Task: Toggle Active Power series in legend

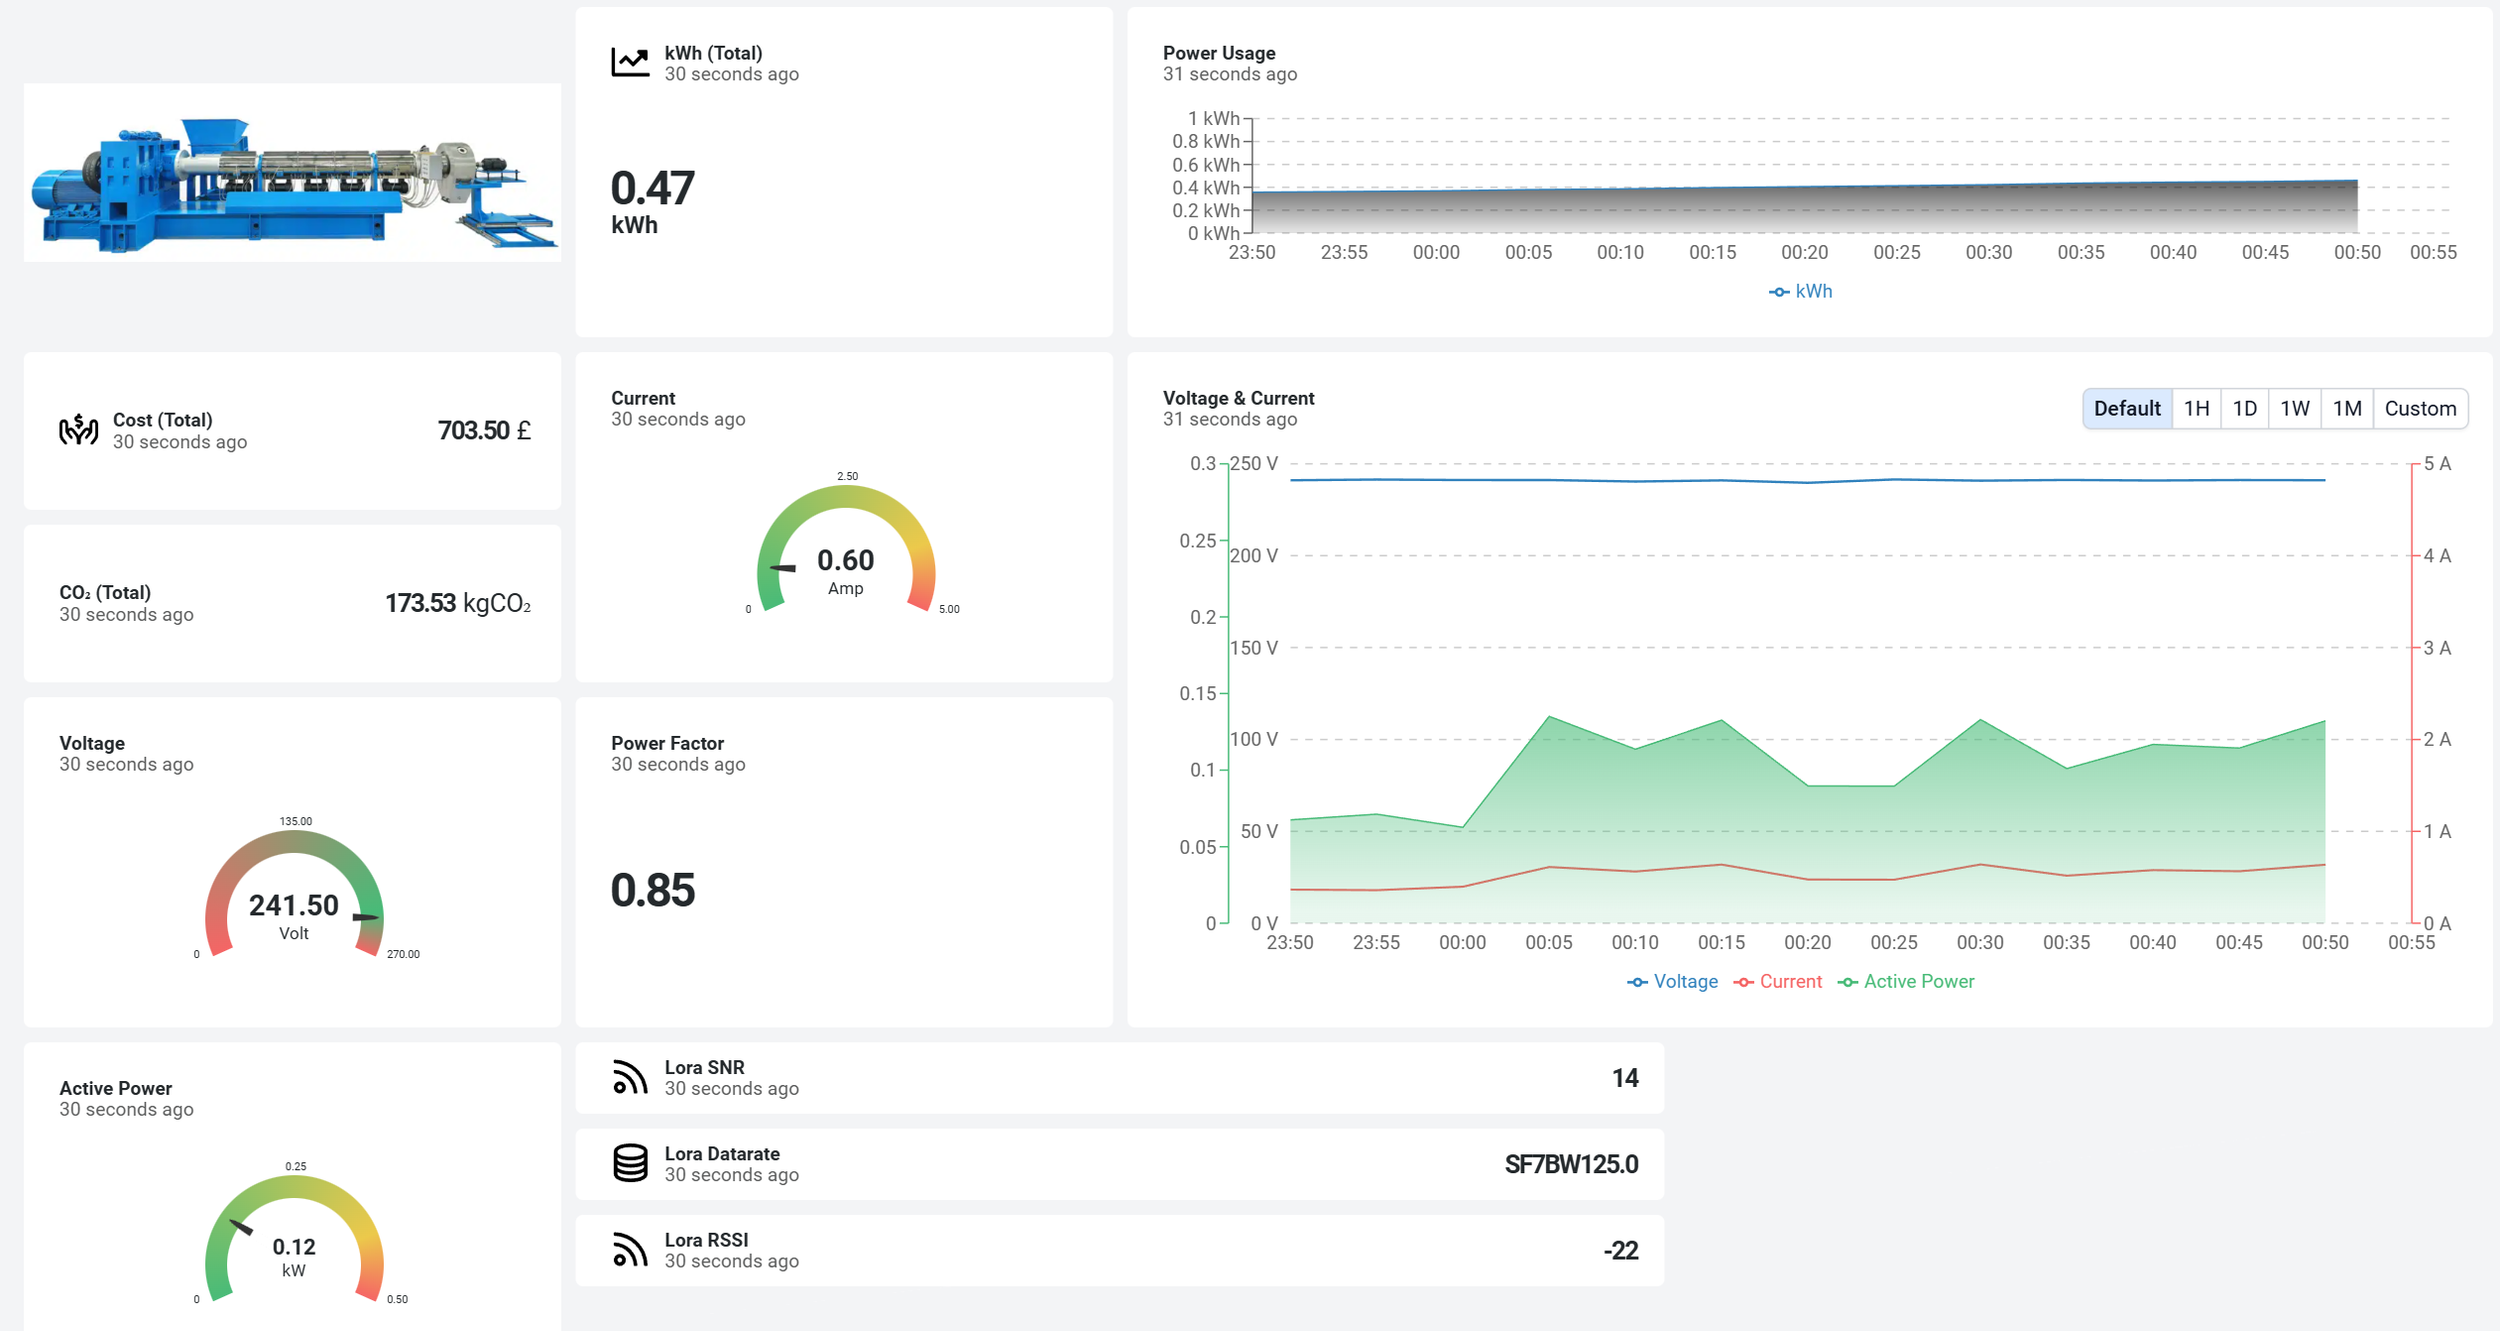Action: click(x=1906, y=981)
